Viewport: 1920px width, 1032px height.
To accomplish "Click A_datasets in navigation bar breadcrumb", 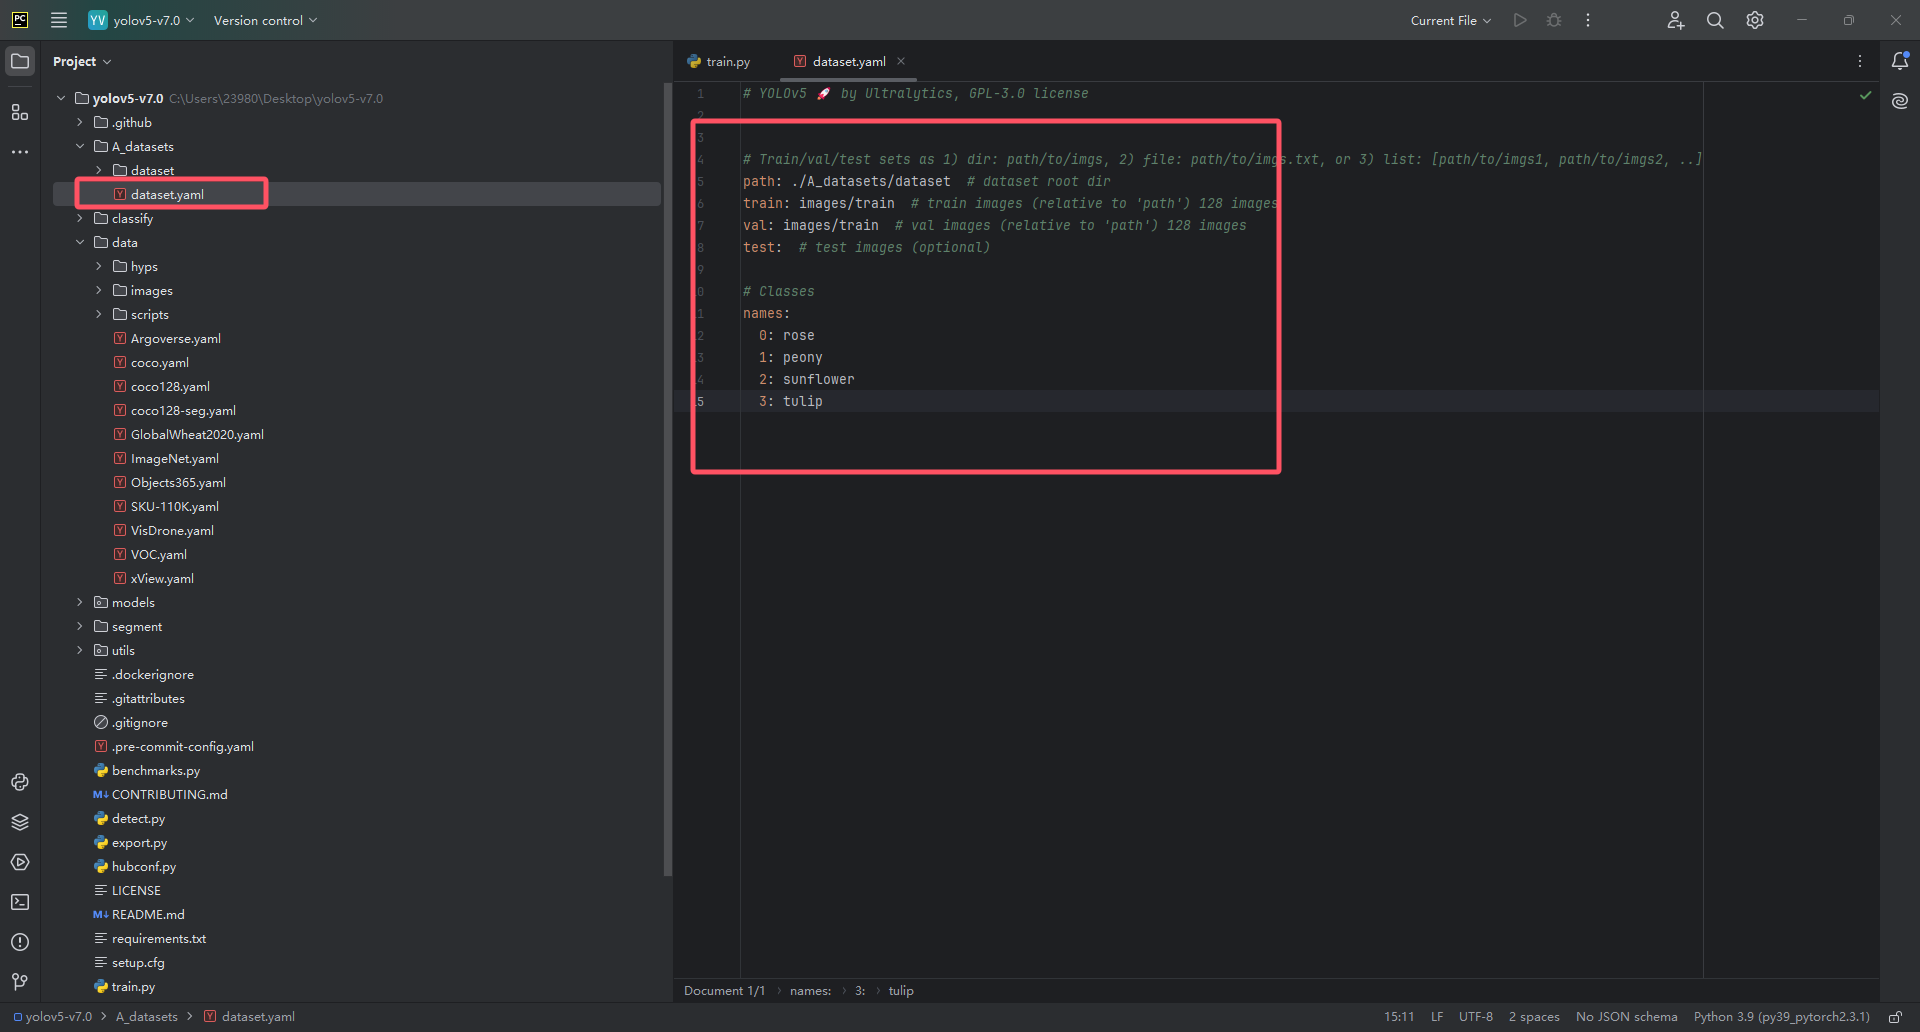I will pos(147,1017).
